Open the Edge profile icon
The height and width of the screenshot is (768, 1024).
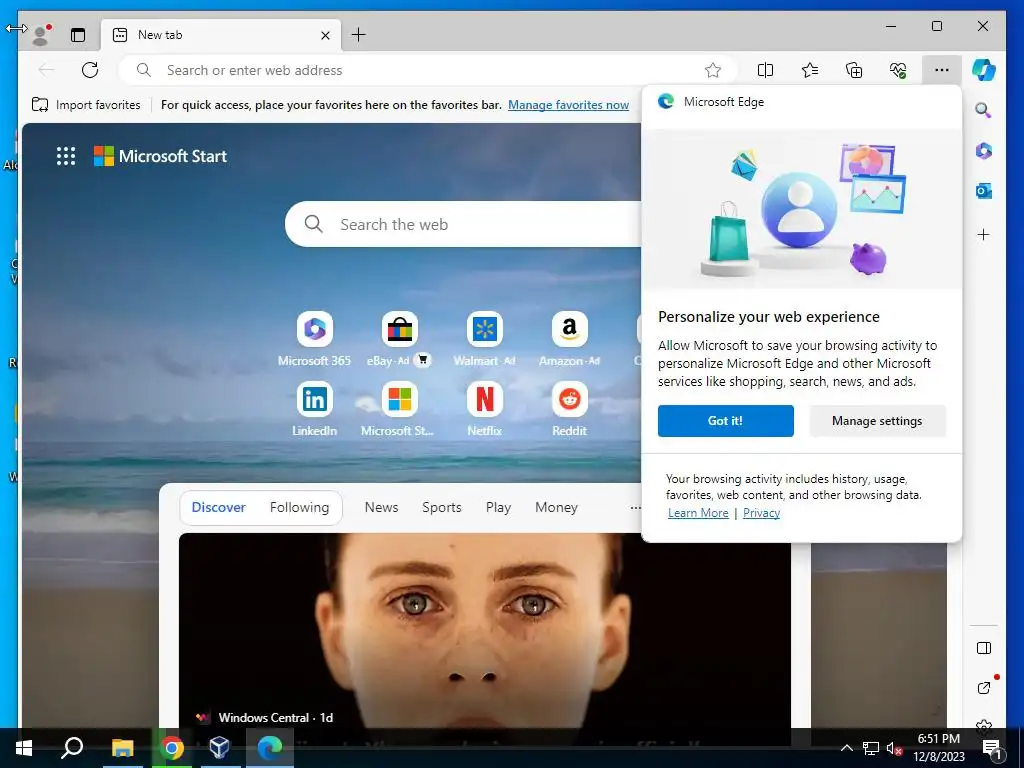tap(41, 35)
